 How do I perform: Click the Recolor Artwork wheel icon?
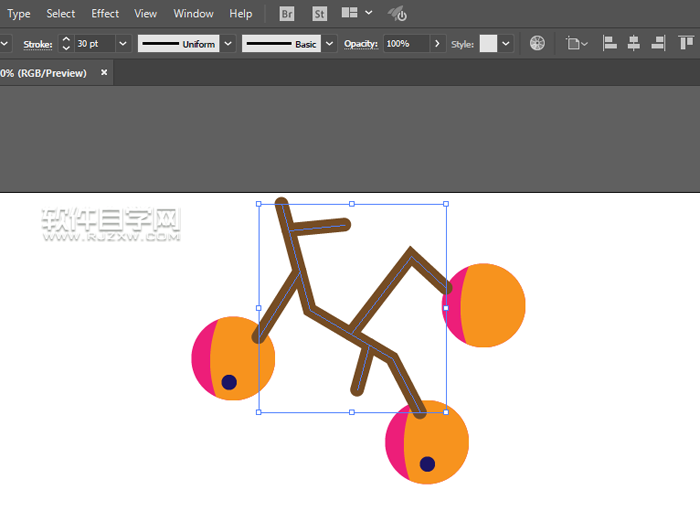pyautogui.click(x=537, y=44)
